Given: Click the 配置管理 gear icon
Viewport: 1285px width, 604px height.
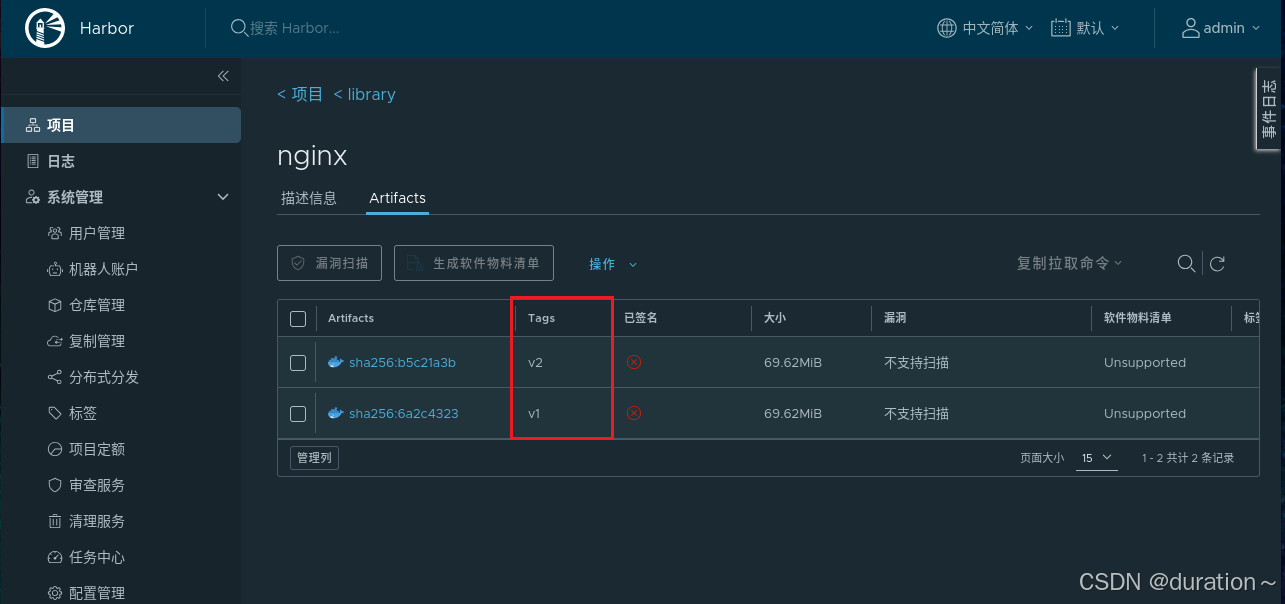Looking at the screenshot, I should 55,593.
